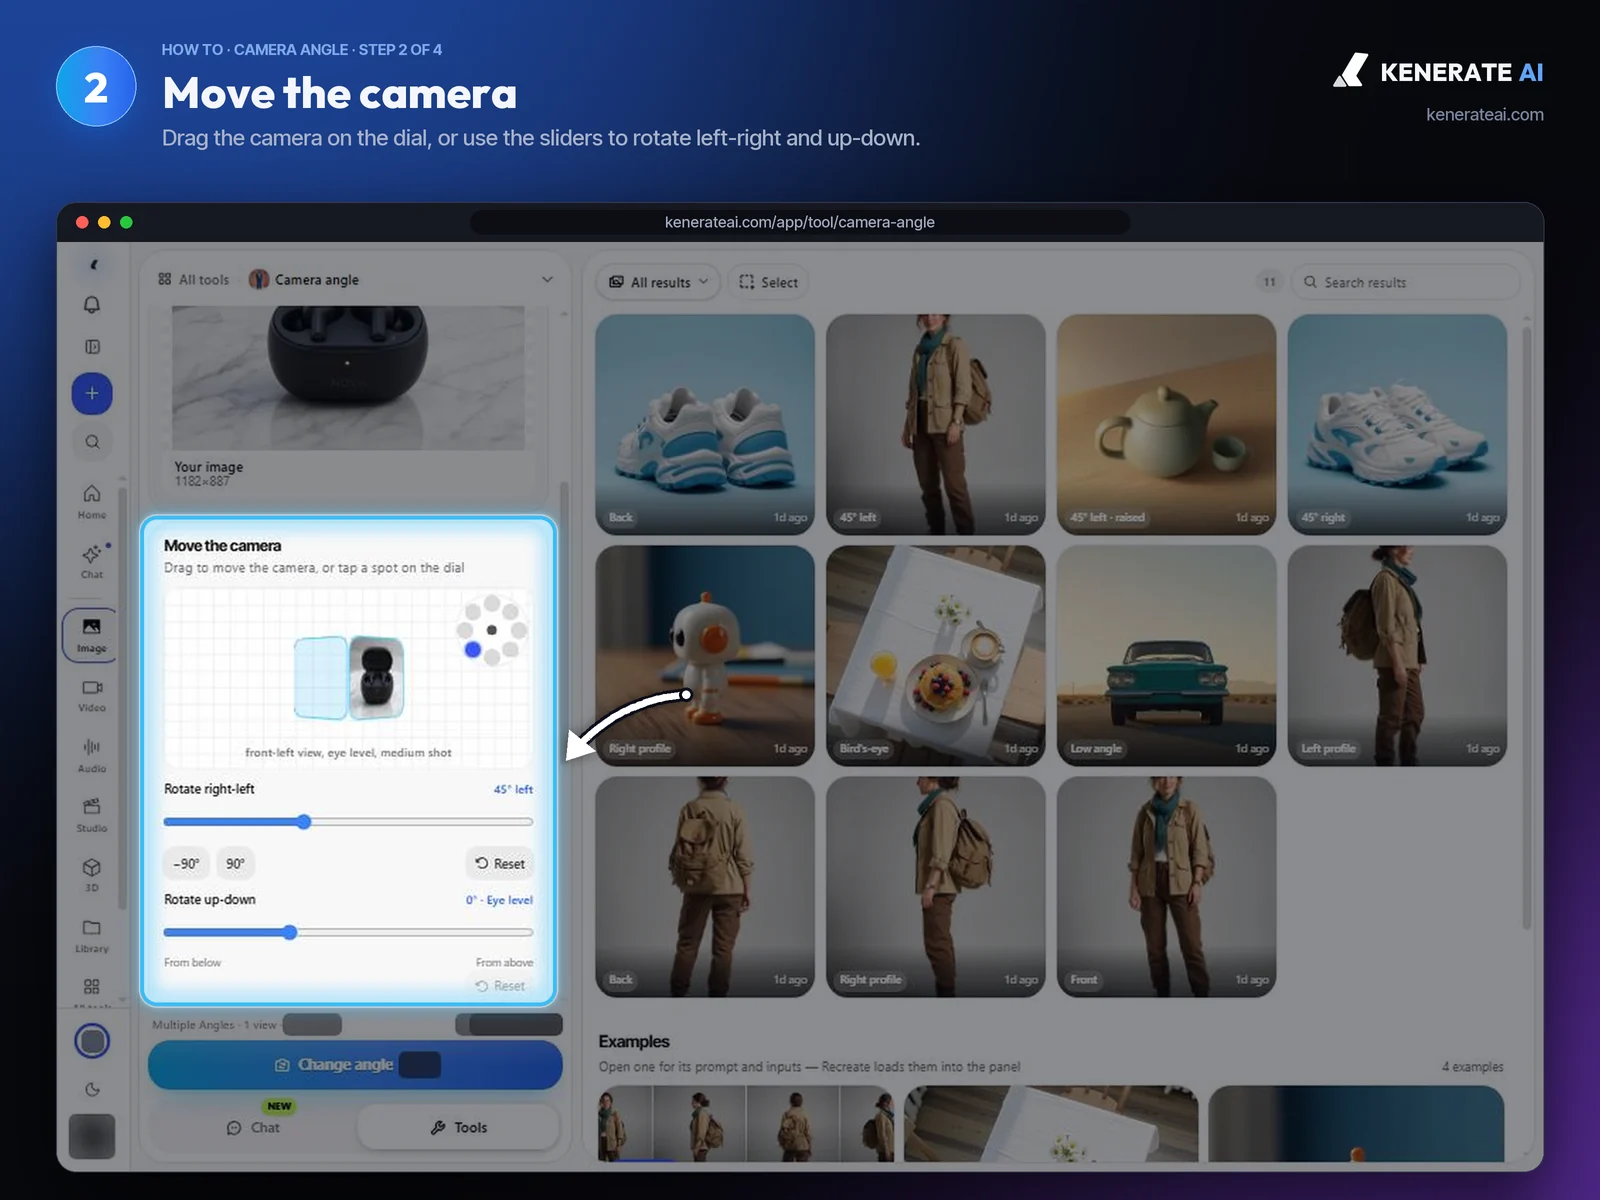
Task: Open the Low angle teal car result
Action: (1166, 655)
